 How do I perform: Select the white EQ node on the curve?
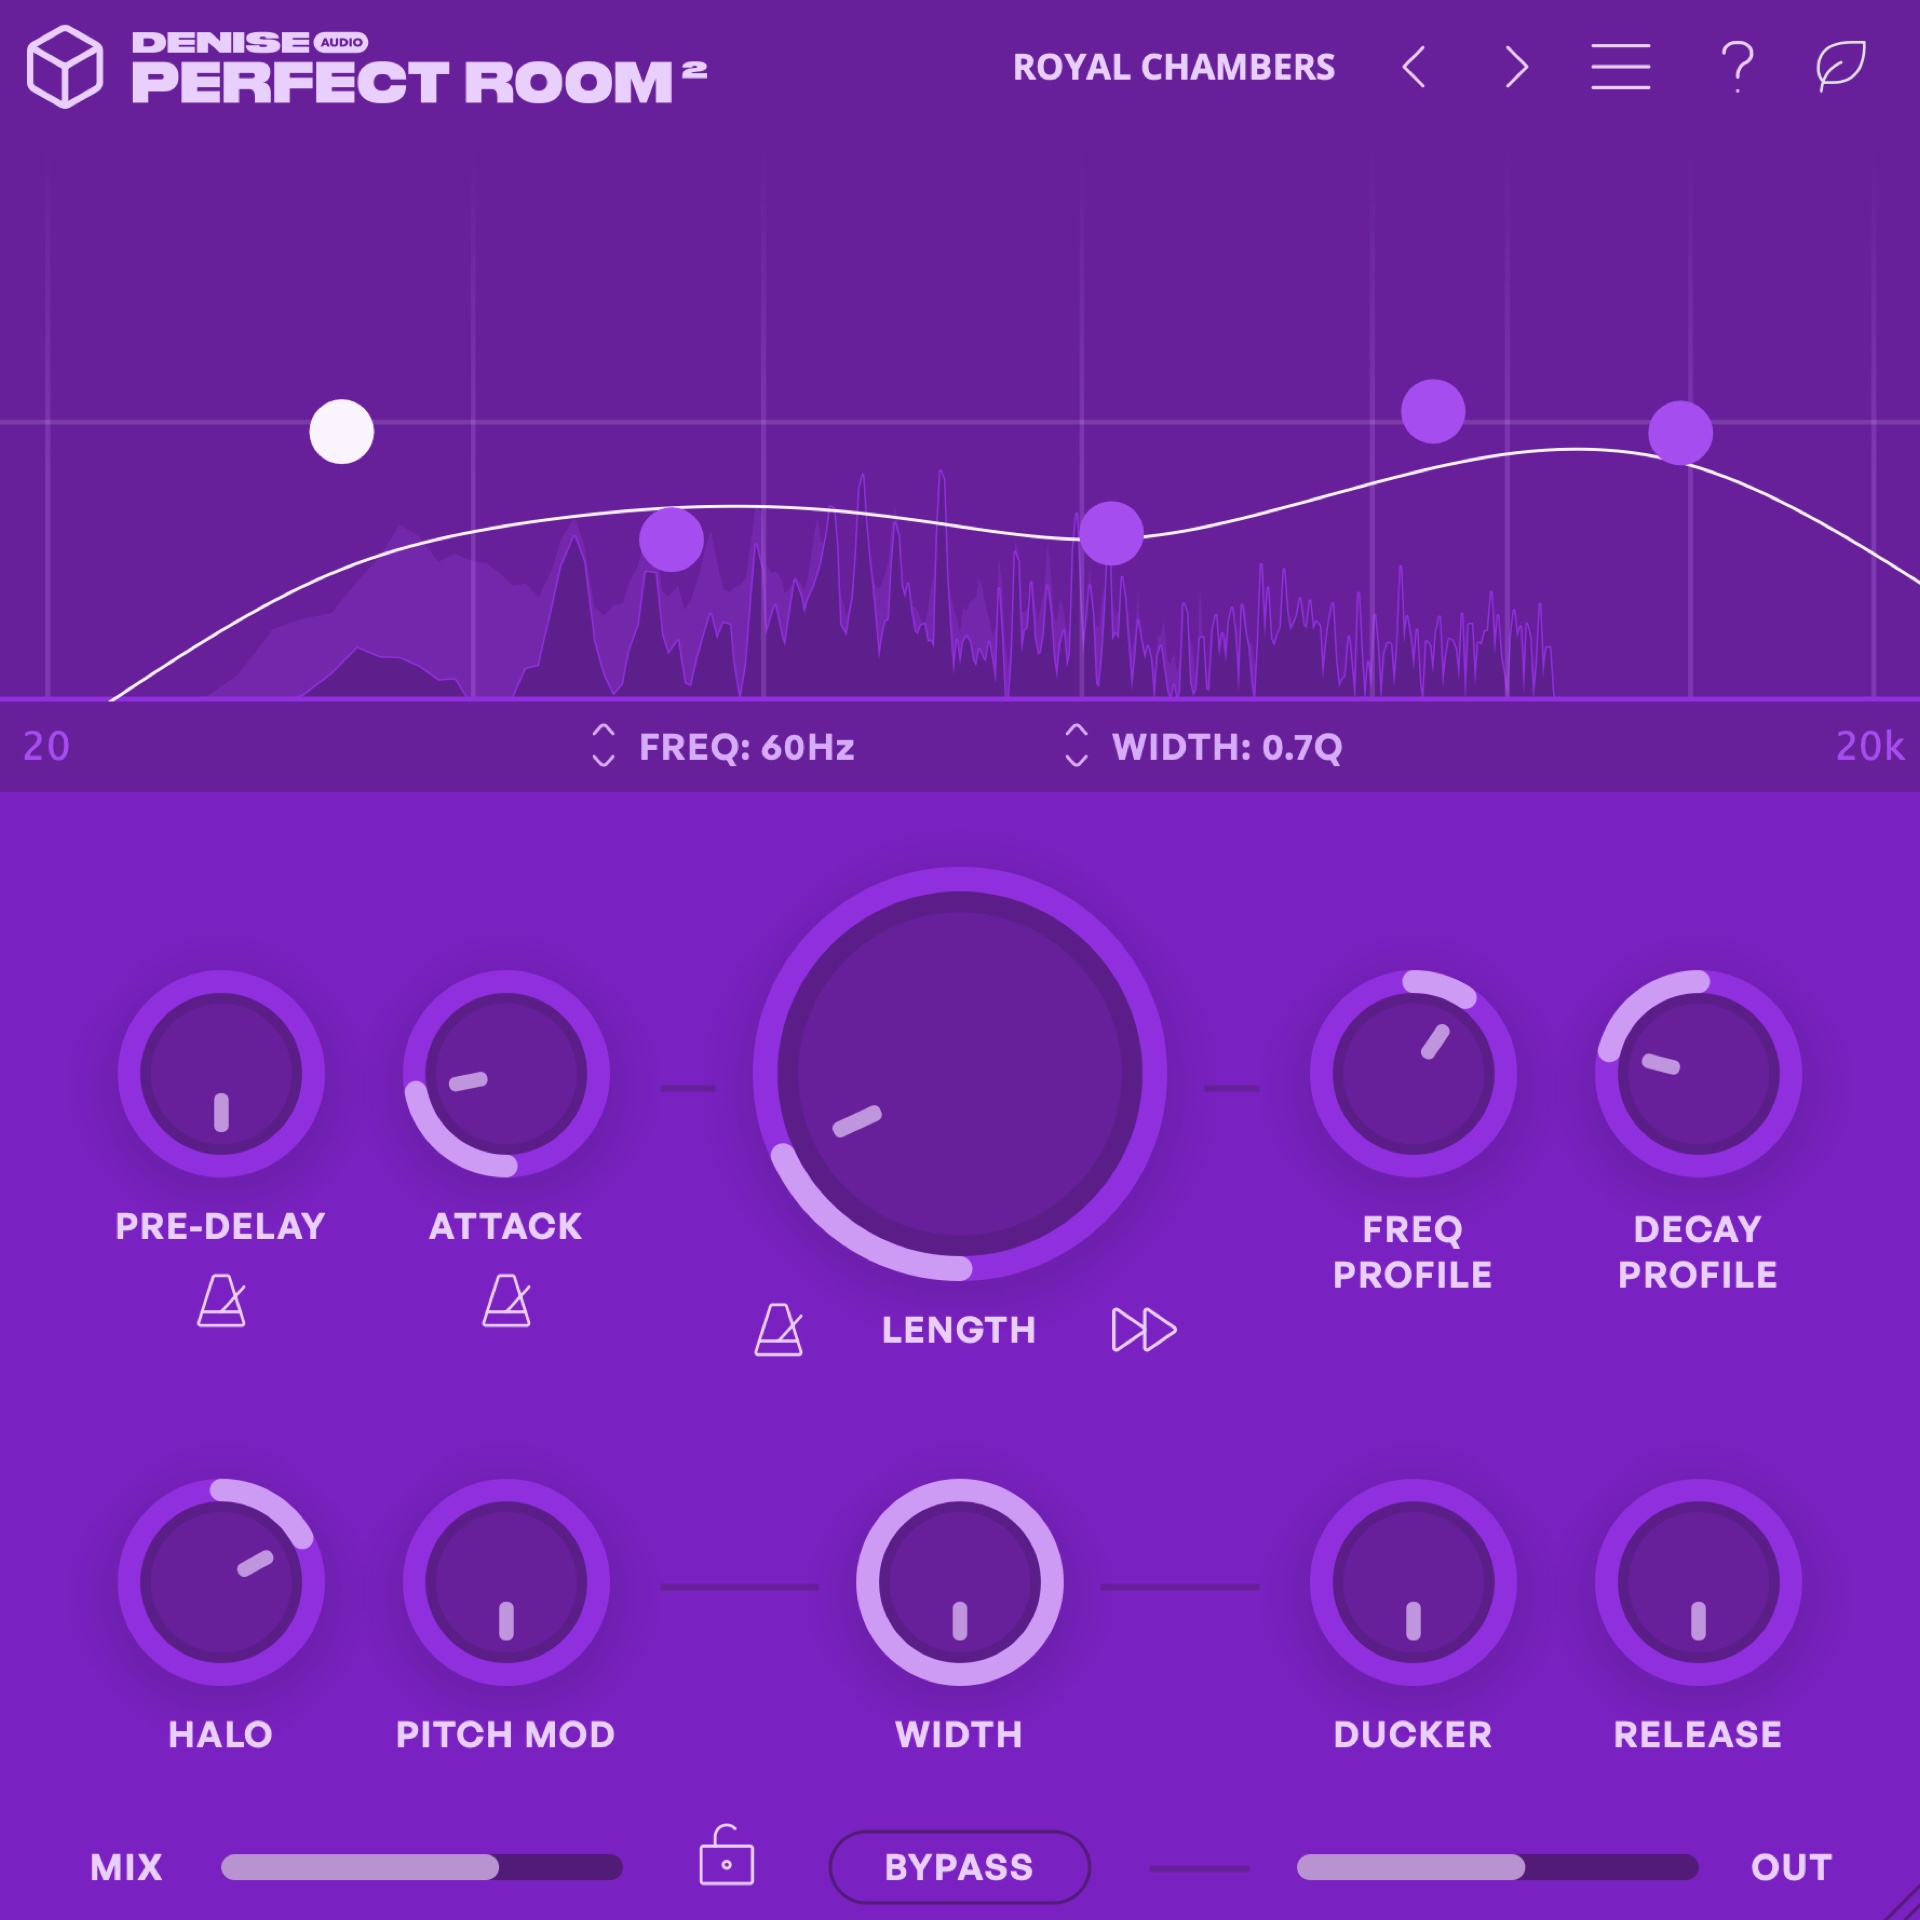pos(344,432)
